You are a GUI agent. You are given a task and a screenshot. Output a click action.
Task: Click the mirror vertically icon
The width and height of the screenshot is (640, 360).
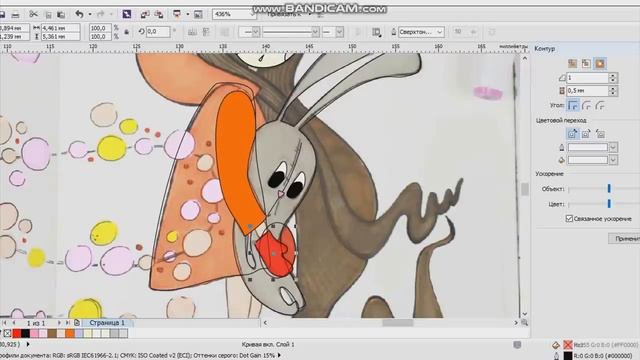click(207, 32)
